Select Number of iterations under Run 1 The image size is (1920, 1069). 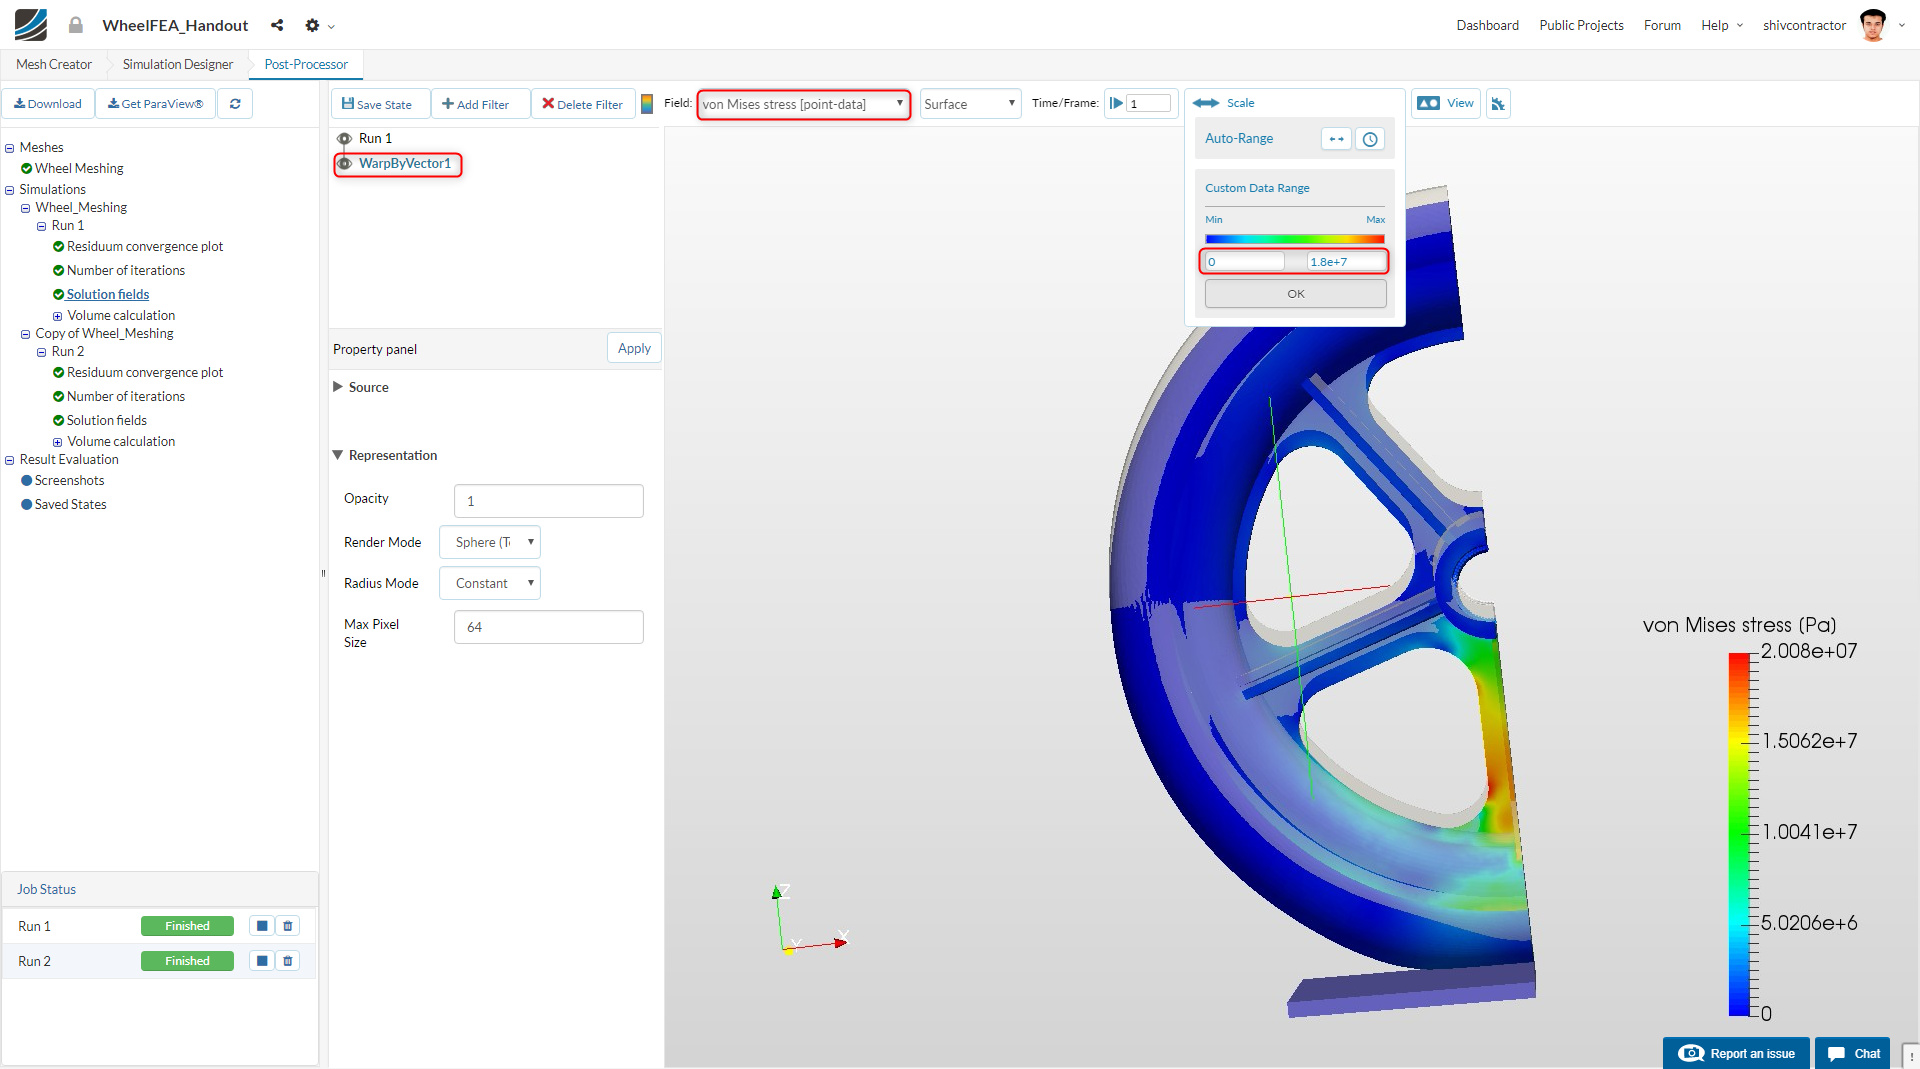point(126,271)
